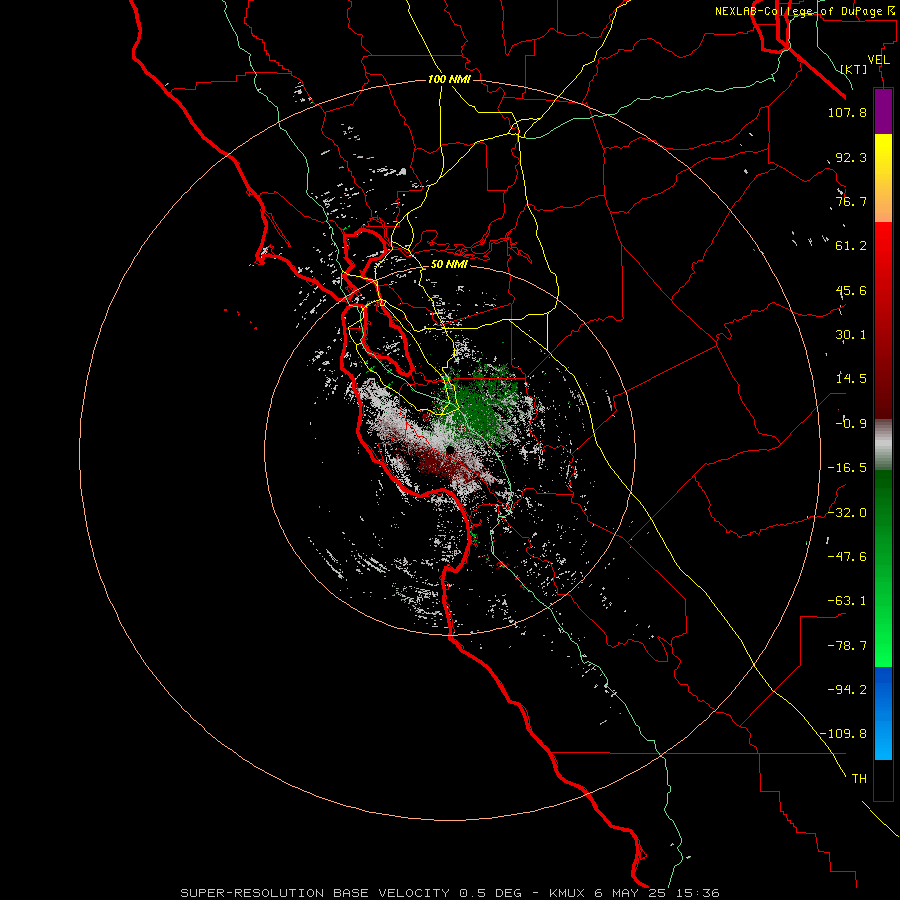This screenshot has width=900, height=900.
Task: Pick the purple segment of the velocity scale
Action: point(883,111)
